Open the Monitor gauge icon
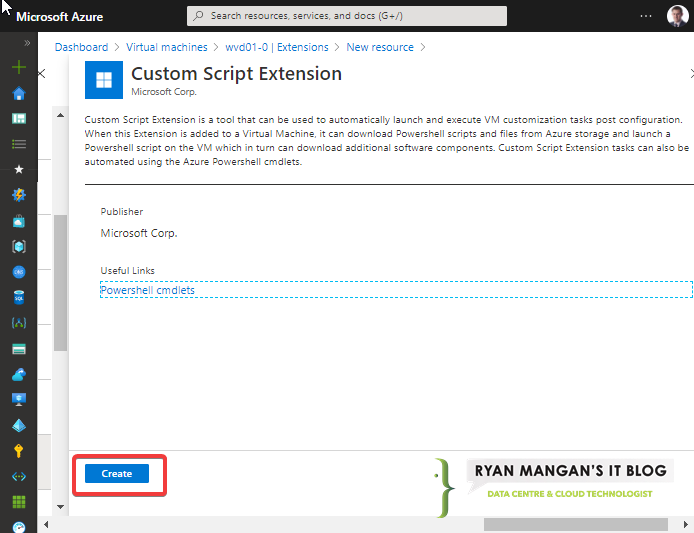The height and width of the screenshot is (533, 694). pos(19,527)
